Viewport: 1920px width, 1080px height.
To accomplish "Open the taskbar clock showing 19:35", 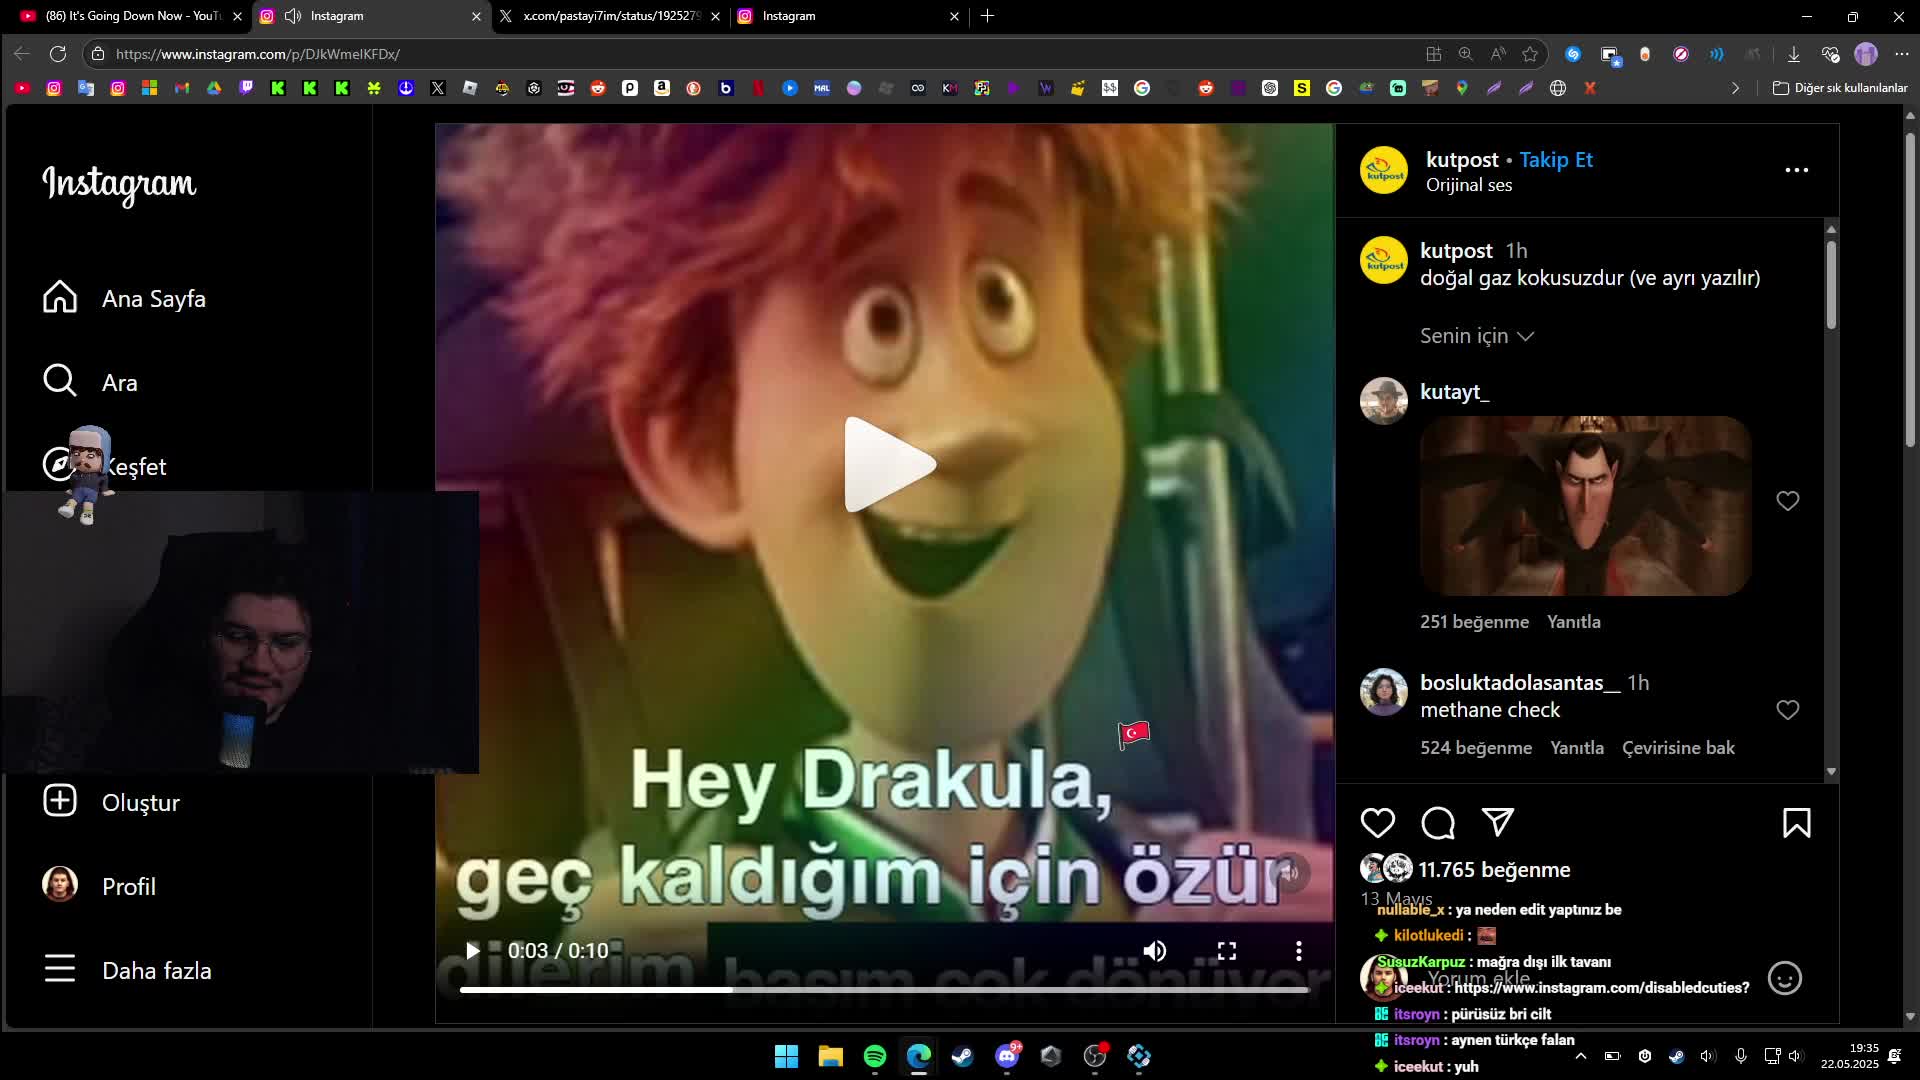I will pos(1850,1056).
